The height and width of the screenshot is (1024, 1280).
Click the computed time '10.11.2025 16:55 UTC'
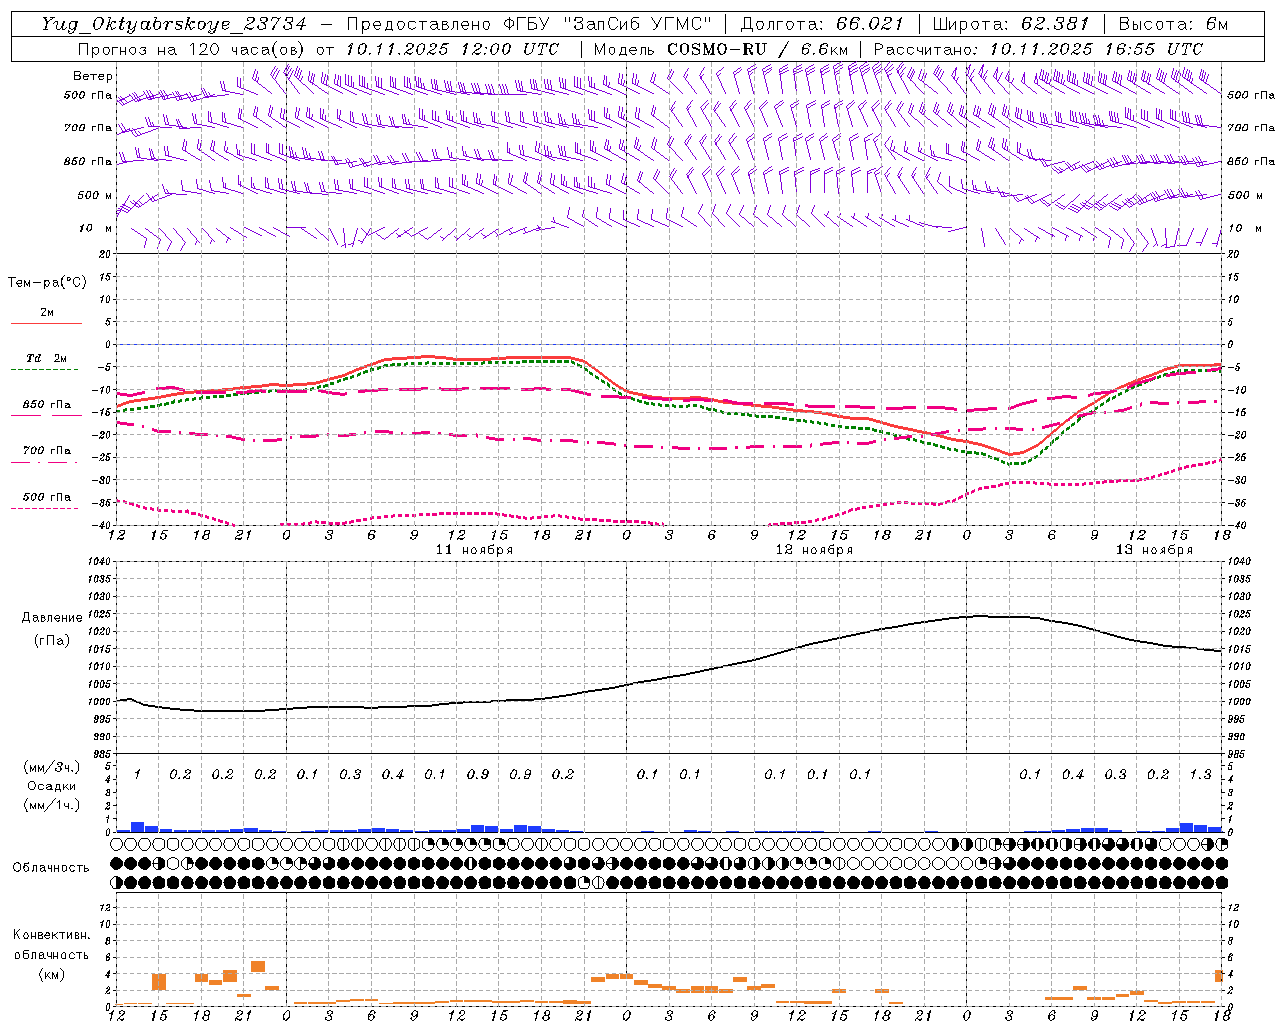[1096, 49]
